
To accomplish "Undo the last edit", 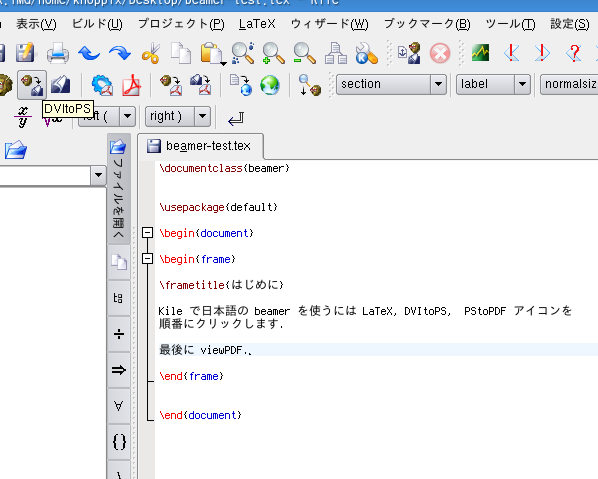I will pos(89,53).
